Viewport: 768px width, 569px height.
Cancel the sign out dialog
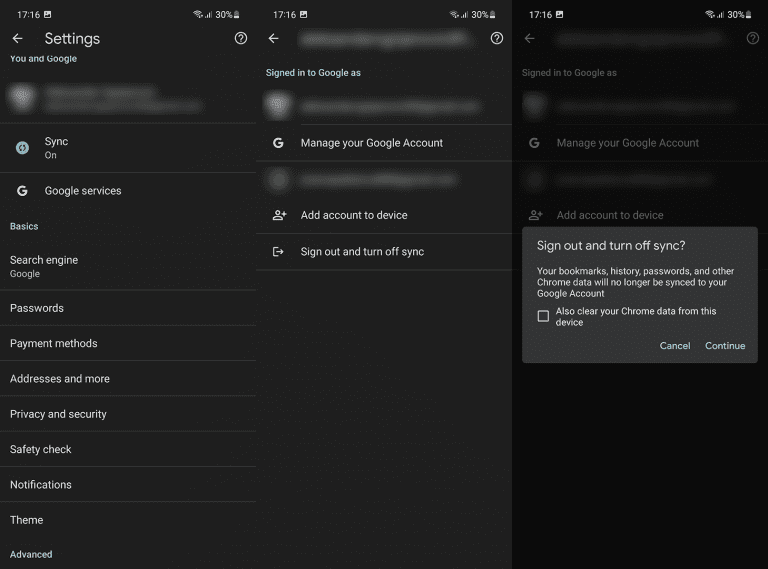coord(674,346)
